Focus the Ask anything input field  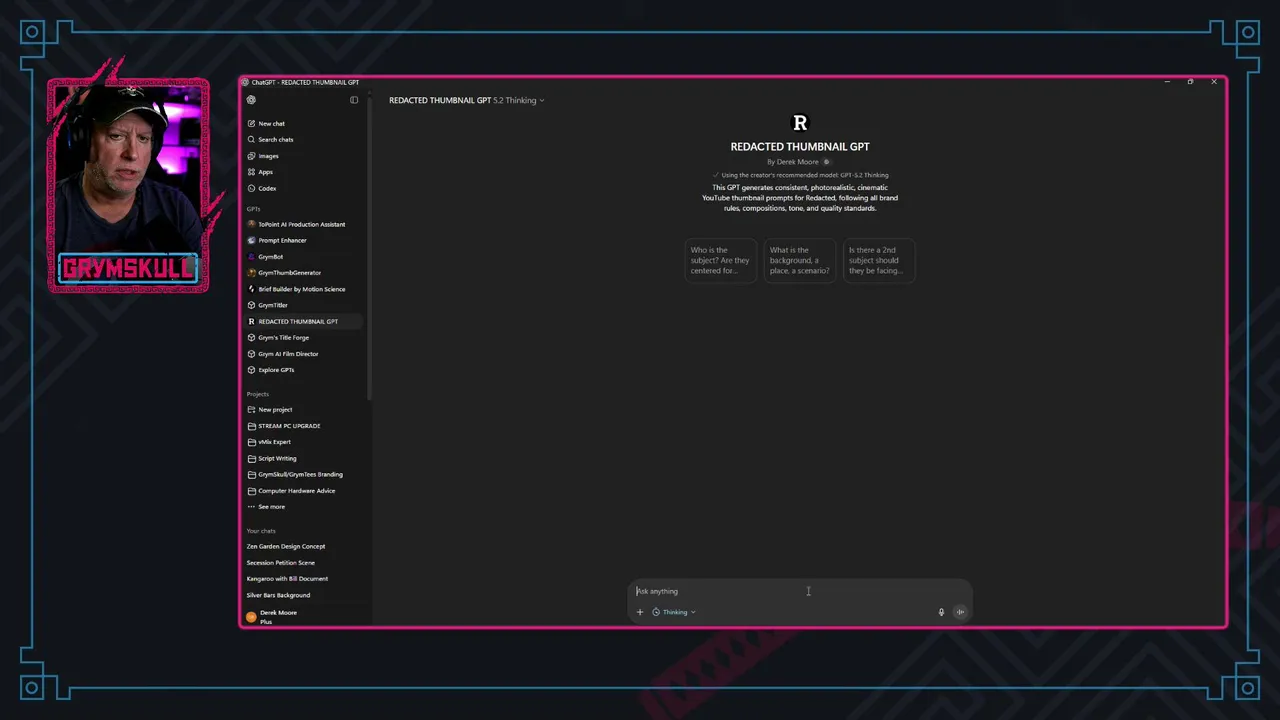800,591
